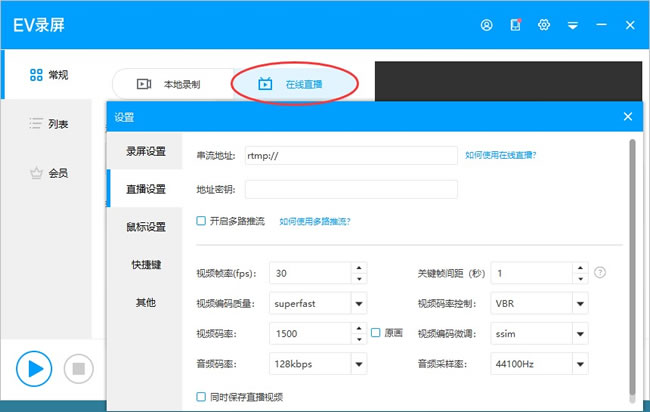650x412 pixels.
Task: Select the 在线直播 mode button
Action: pyautogui.click(x=294, y=84)
